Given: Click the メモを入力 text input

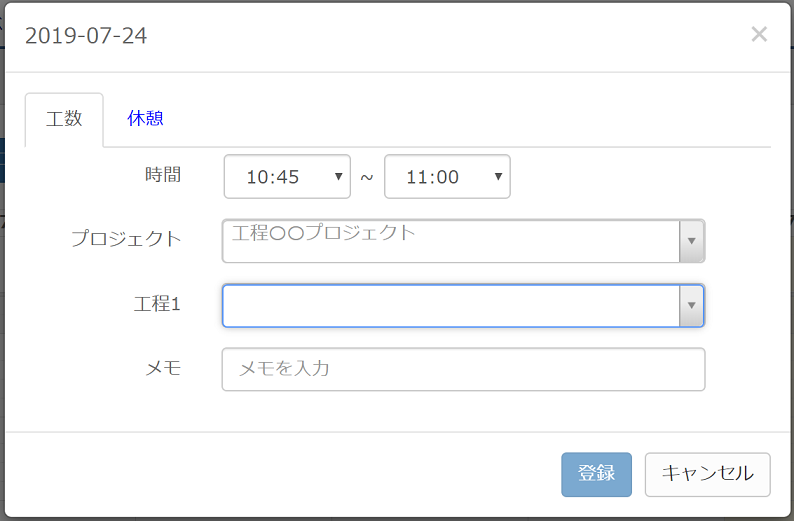Looking at the screenshot, I should tap(463, 369).
